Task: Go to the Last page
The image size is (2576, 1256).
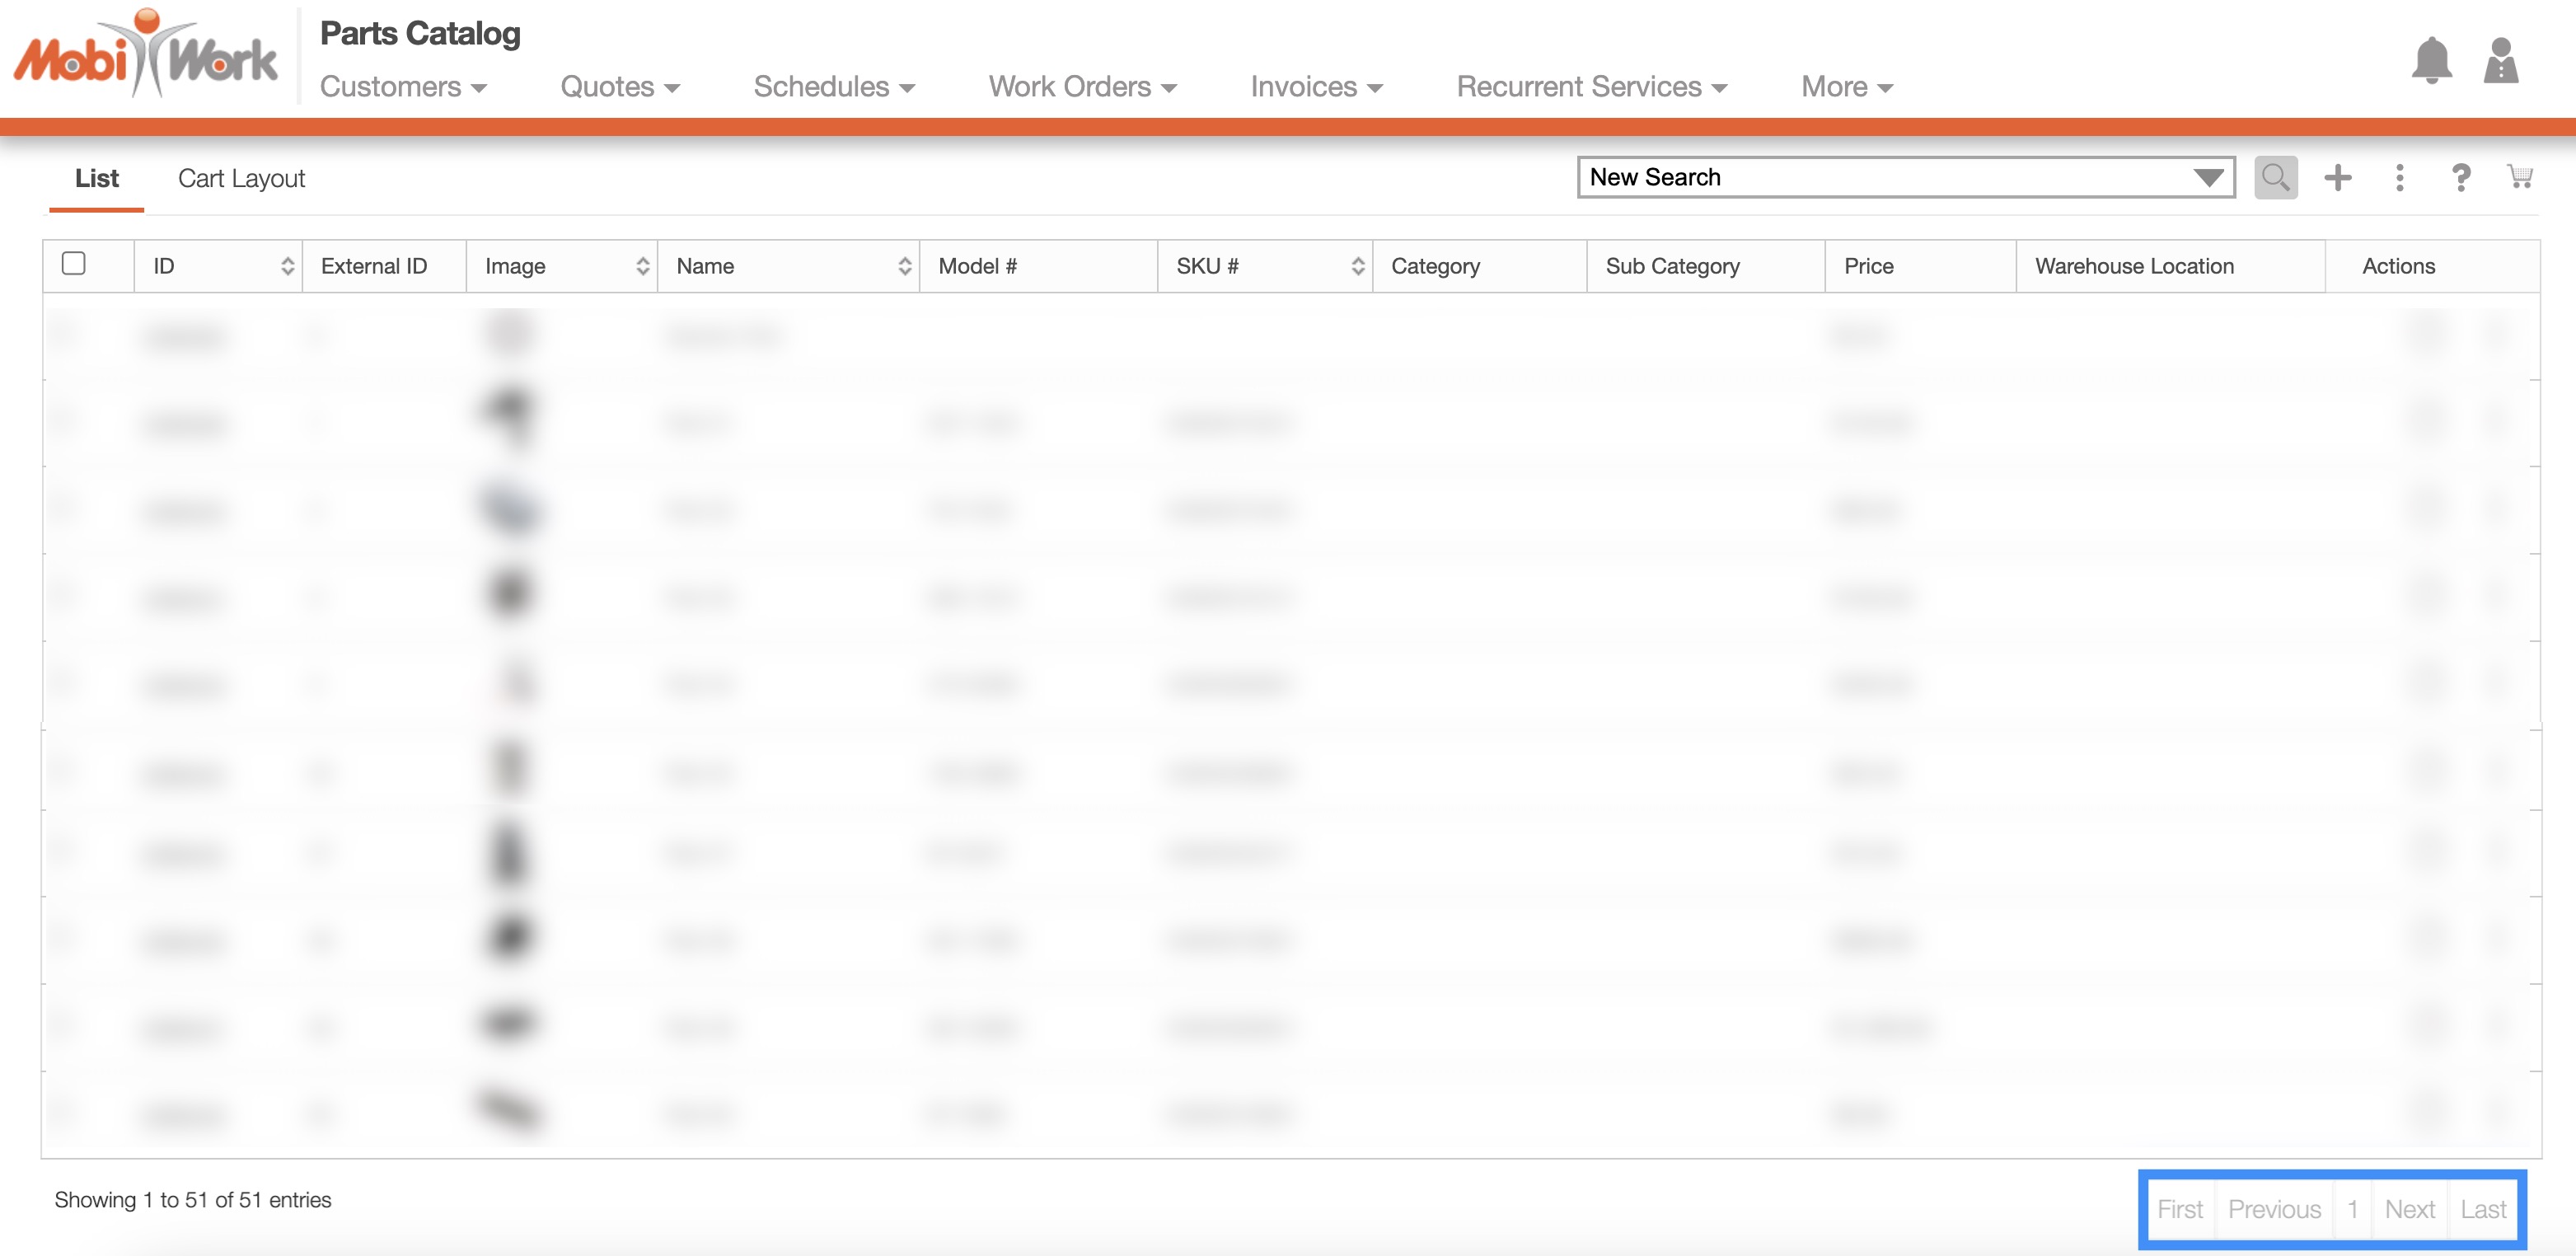Action: [2483, 1209]
